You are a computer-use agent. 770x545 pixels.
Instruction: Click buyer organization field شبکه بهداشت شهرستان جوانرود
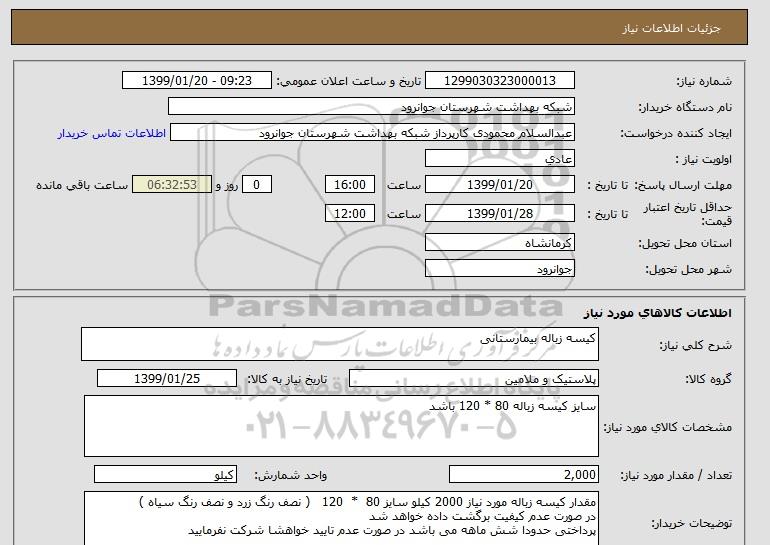click(x=371, y=107)
